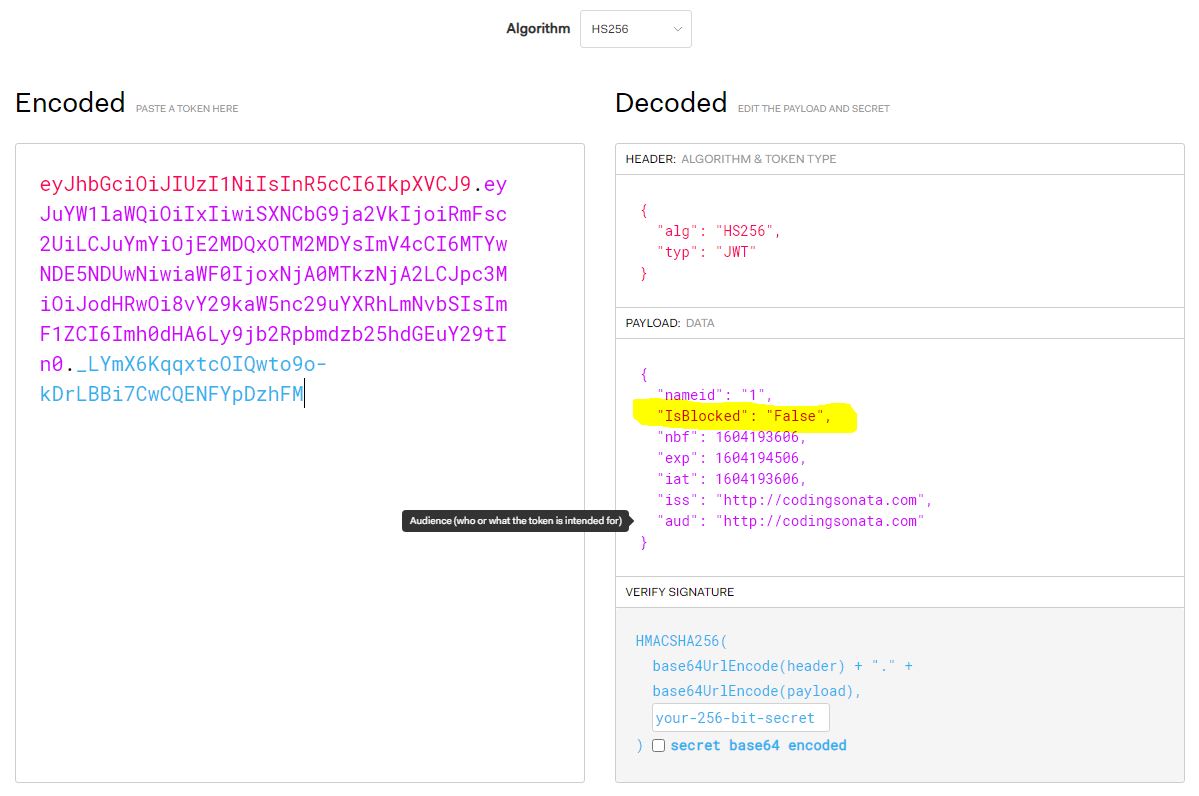
Task: Click the Encoded tab heading
Action: (69, 103)
